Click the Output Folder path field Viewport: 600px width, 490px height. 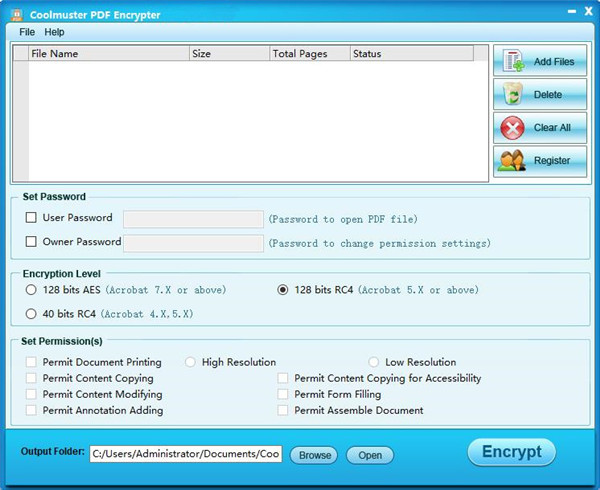[x=186, y=454]
